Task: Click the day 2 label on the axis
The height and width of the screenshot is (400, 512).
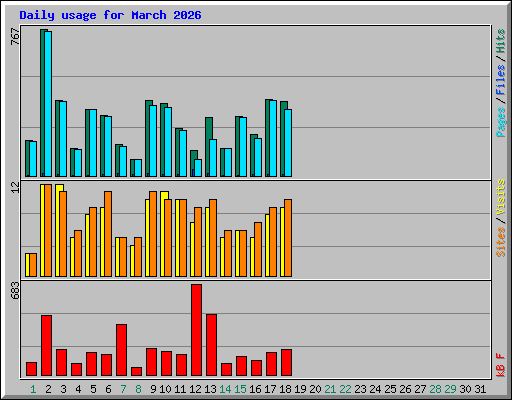Action: pyautogui.click(x=48, y=389)
